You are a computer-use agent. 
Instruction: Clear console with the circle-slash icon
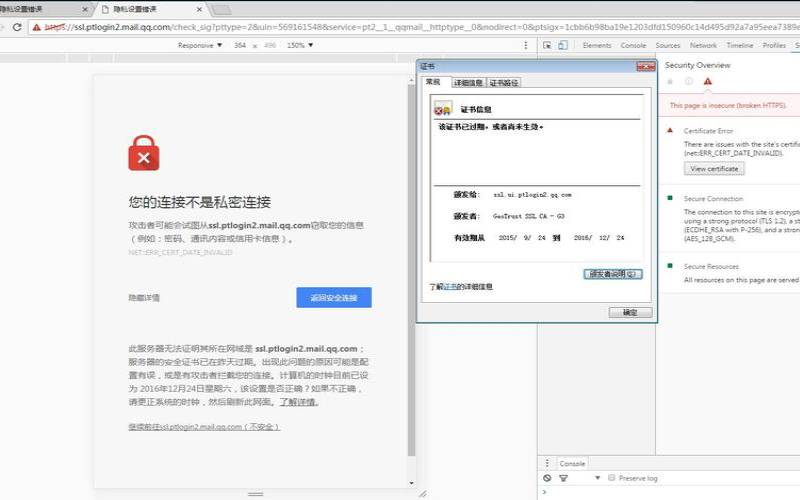point(547,478)
